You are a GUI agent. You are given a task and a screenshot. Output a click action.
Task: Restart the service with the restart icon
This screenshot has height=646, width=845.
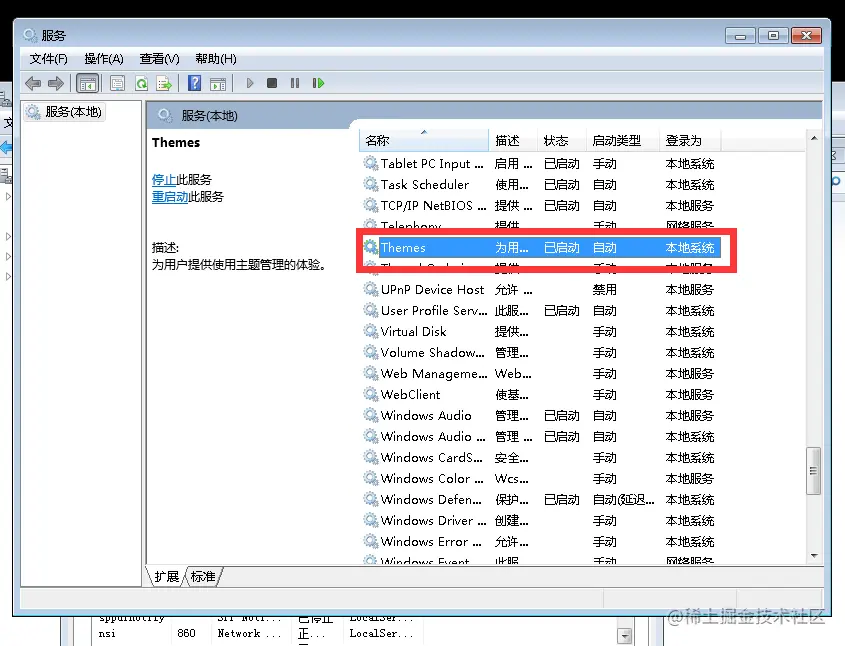coord(318,83)
